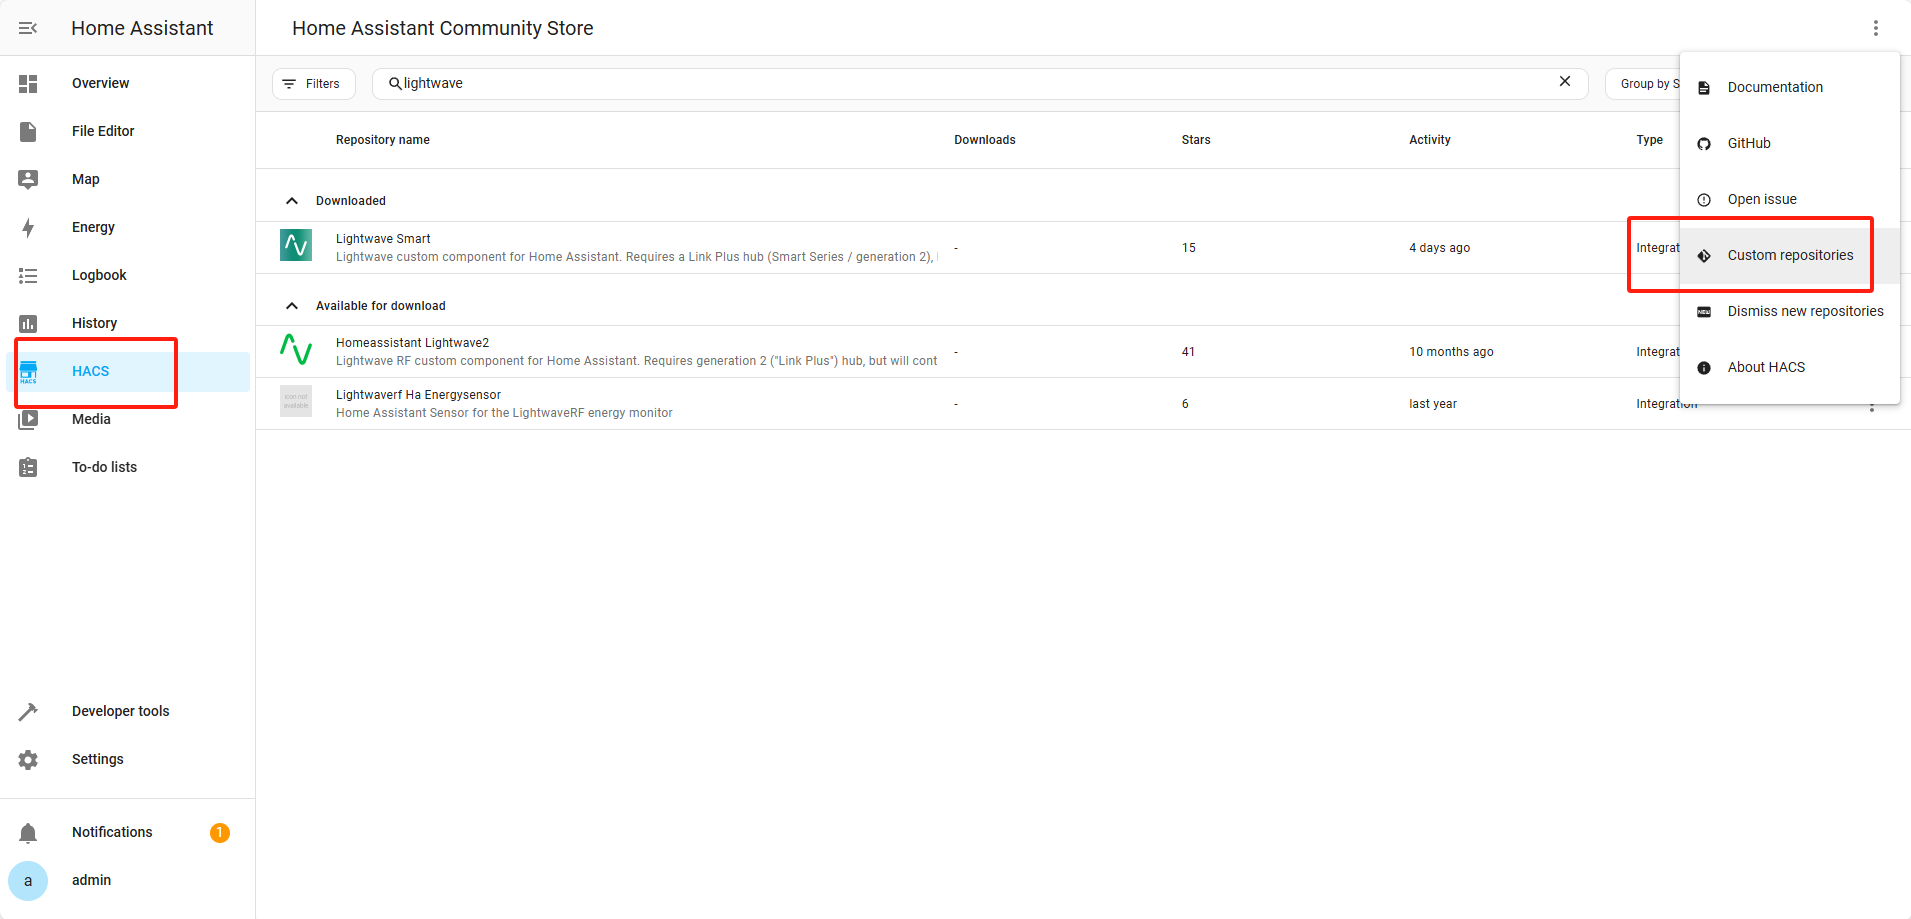This screenshot has width=1911, height=919.
Task: Open the Energy lightning bolt icon
Action: pyautogui.click(x=28, y=228)
